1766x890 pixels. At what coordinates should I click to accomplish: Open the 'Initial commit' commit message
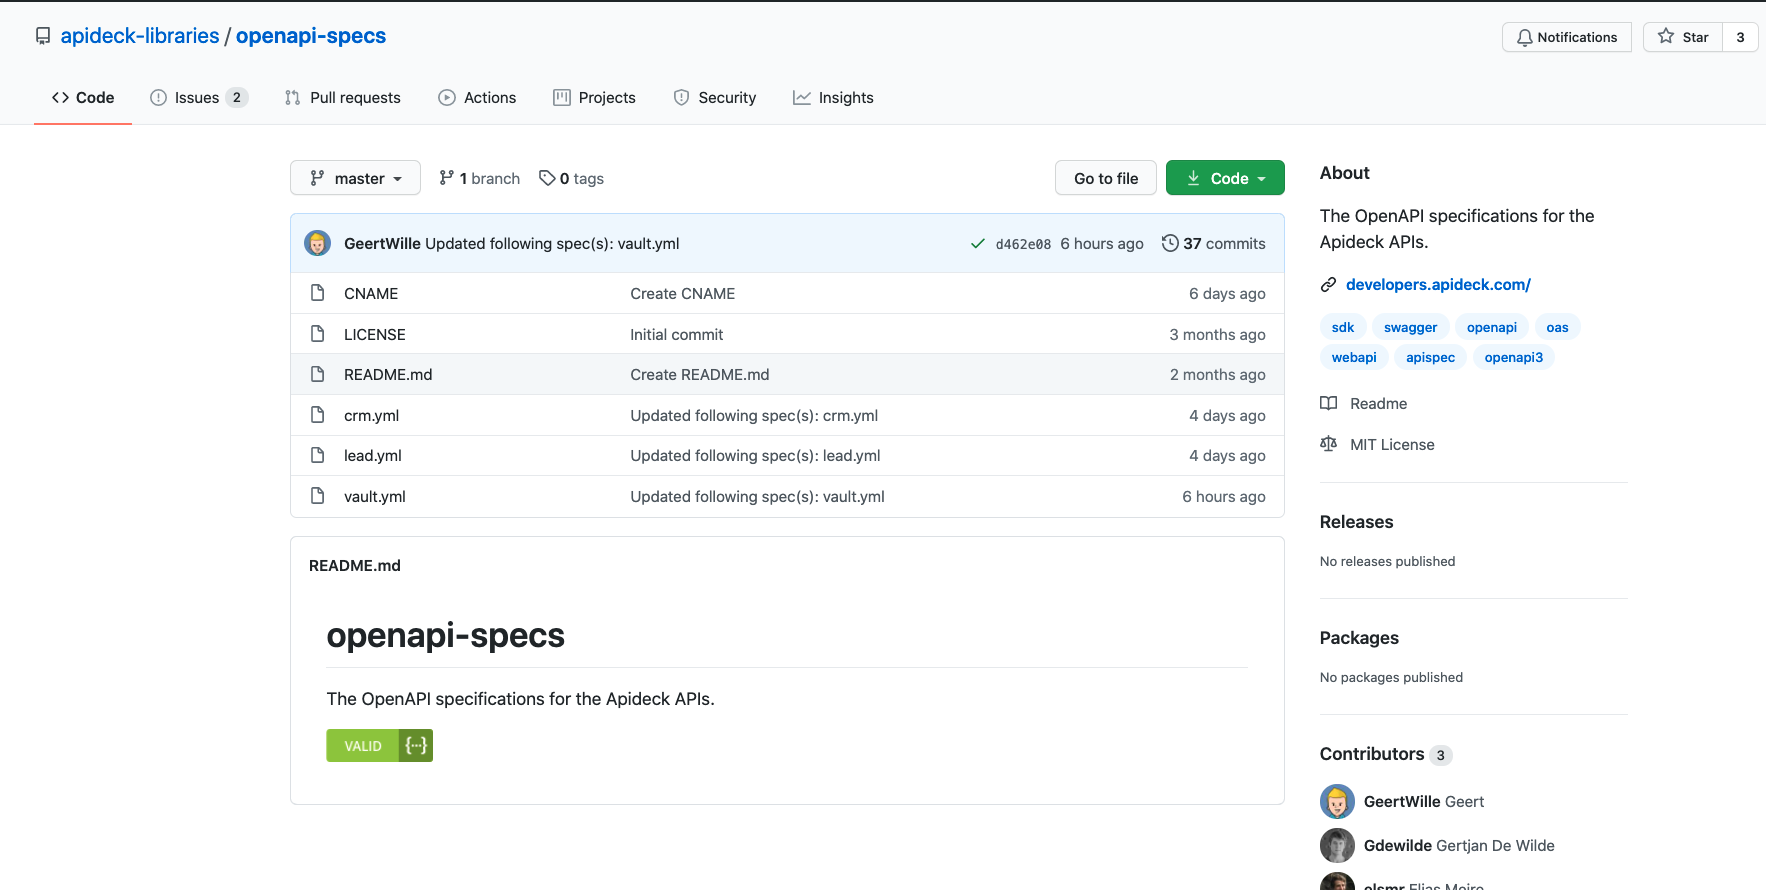[677, 334]
